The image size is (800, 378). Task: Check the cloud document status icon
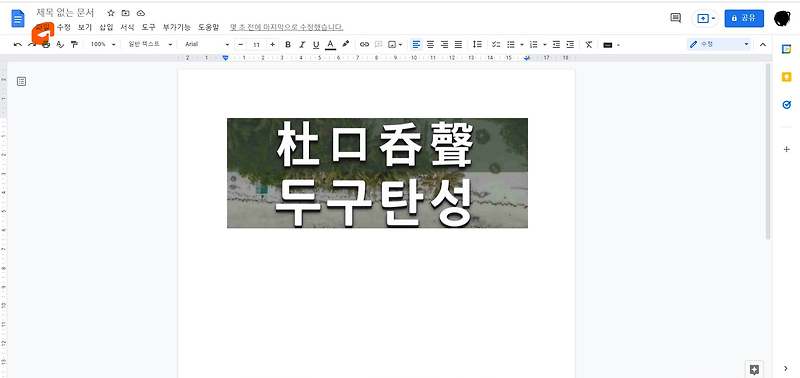click(x=141, y=13)
